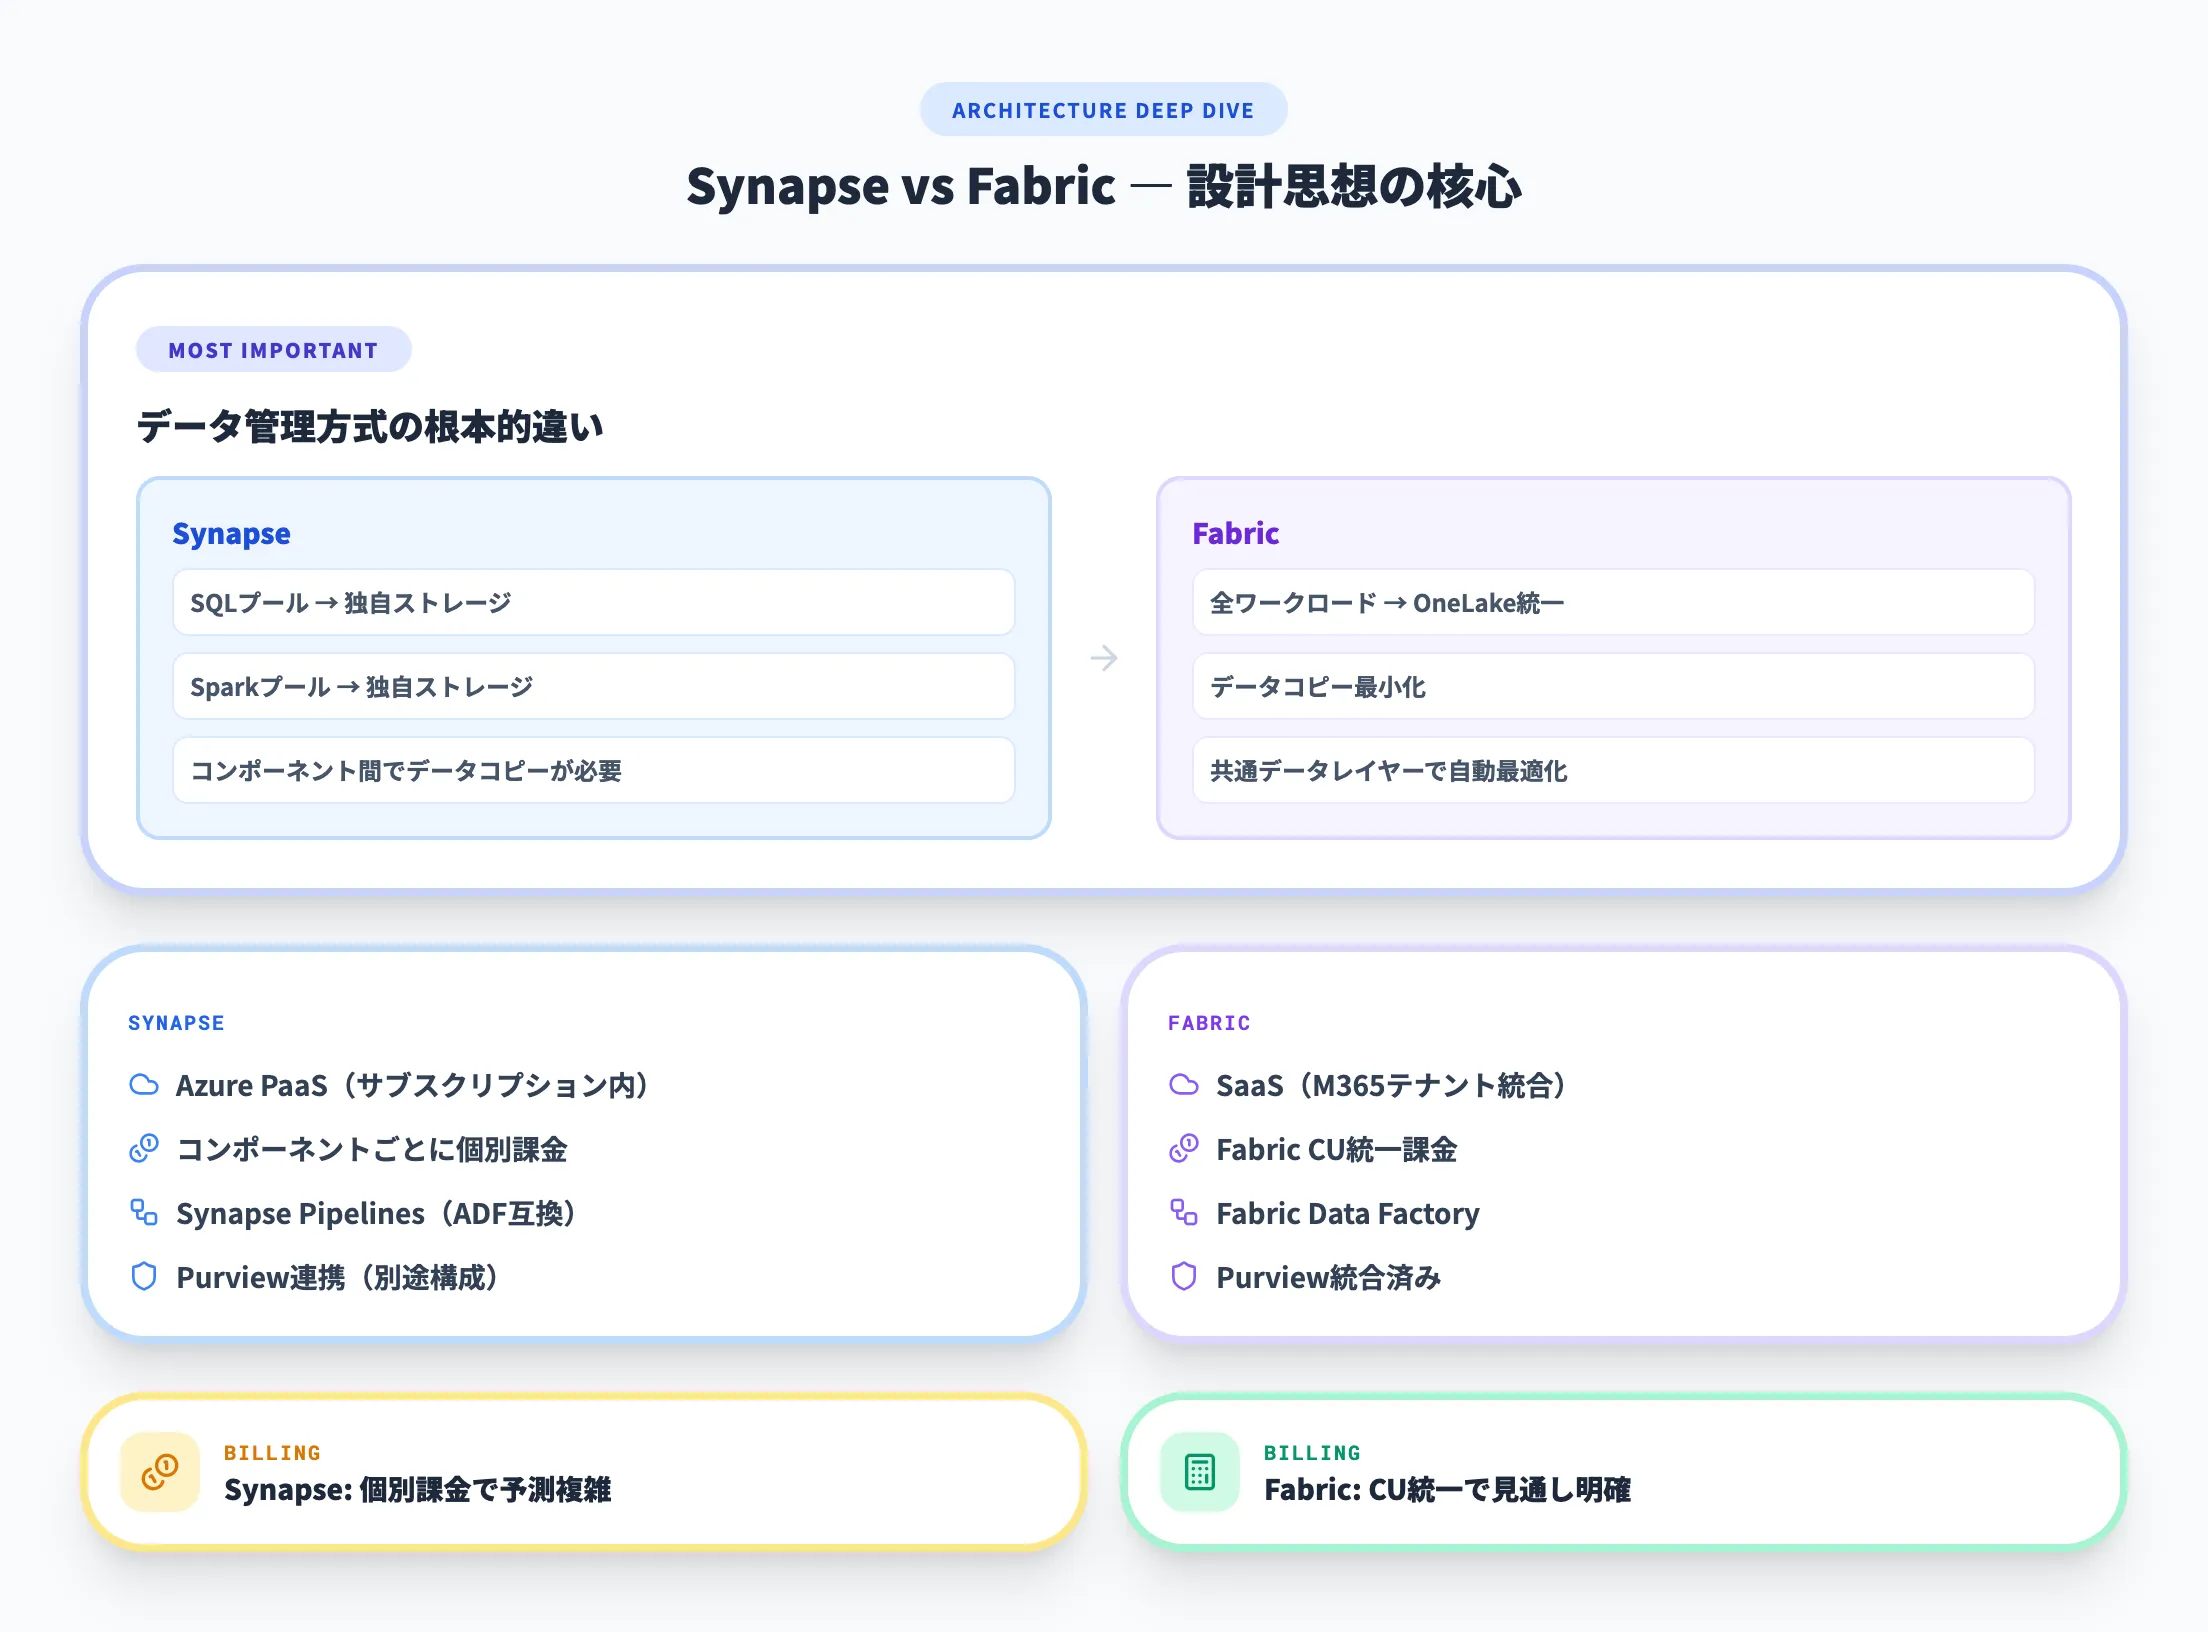Click the SYNAPSE label in the lower card
The image size is (2208, 1632).
tap(177, 1023)
